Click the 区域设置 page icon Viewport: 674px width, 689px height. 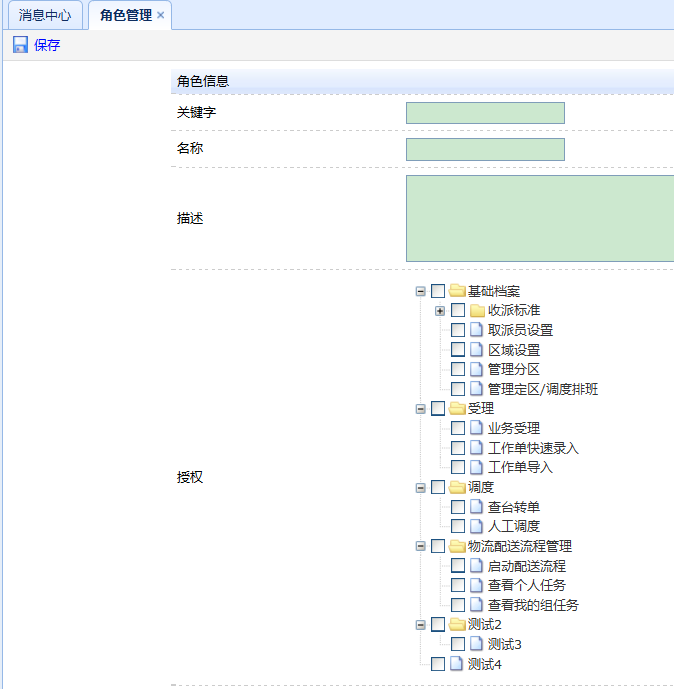[476, 349]
